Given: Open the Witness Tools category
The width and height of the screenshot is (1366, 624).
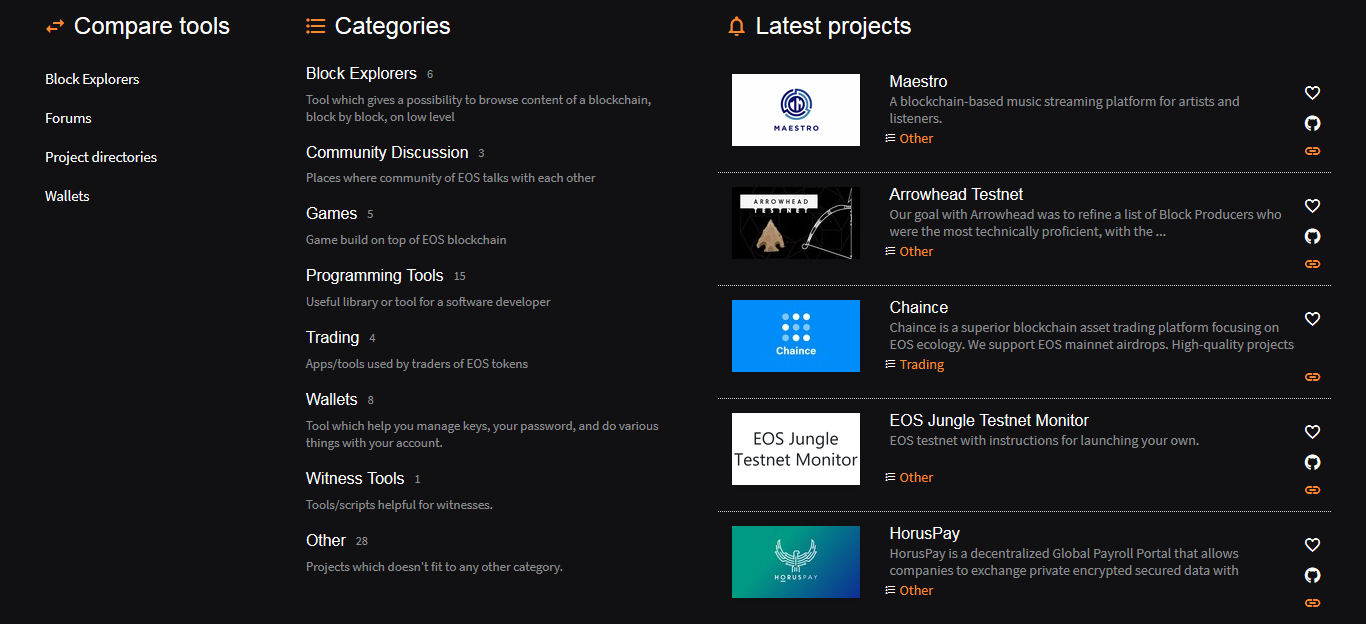Looking at the screenshot, I should pos(355,478).
